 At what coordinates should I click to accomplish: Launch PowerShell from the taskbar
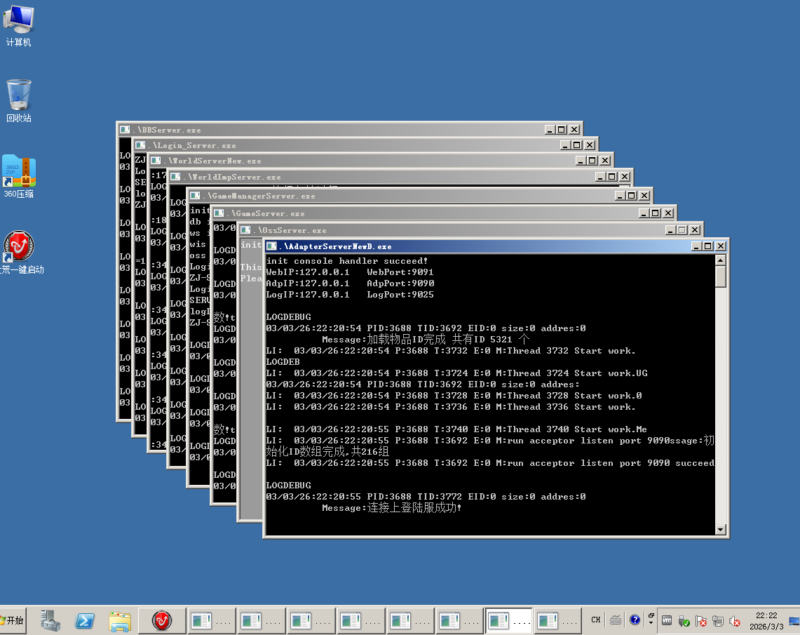(85, 620)
